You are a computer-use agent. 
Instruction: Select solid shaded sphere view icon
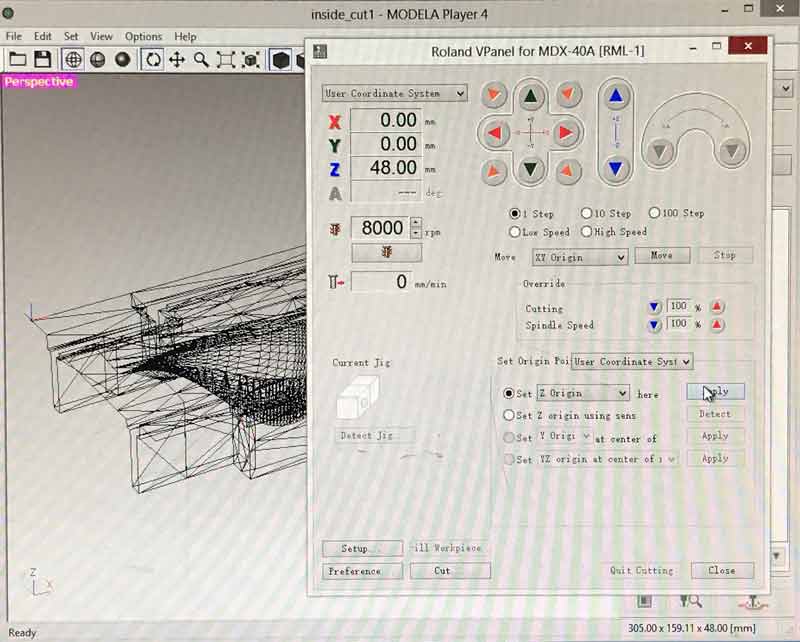[x=122, y=60]
